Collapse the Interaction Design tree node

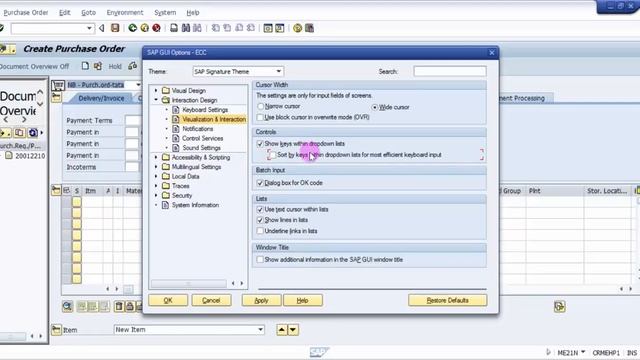[x=156, y=100]
